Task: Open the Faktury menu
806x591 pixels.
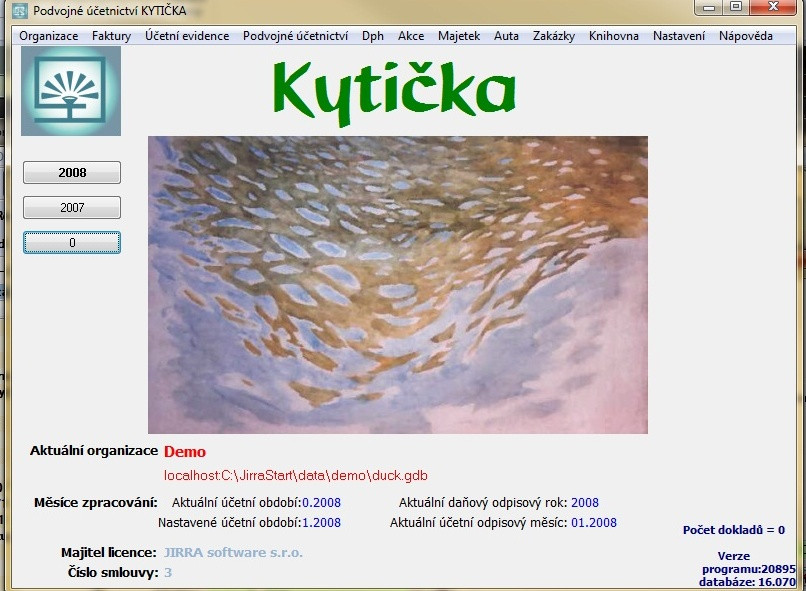Action: click(112, 36)
